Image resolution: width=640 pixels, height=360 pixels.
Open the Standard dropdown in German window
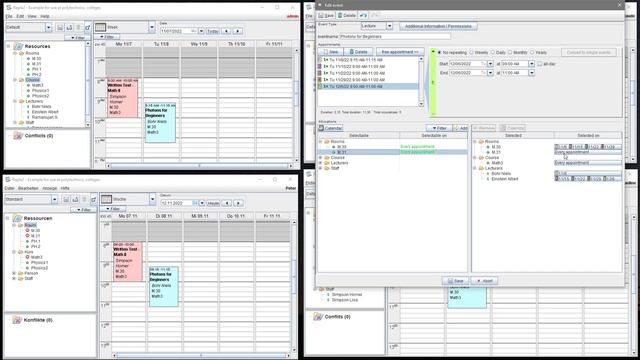tap(54, 200)
